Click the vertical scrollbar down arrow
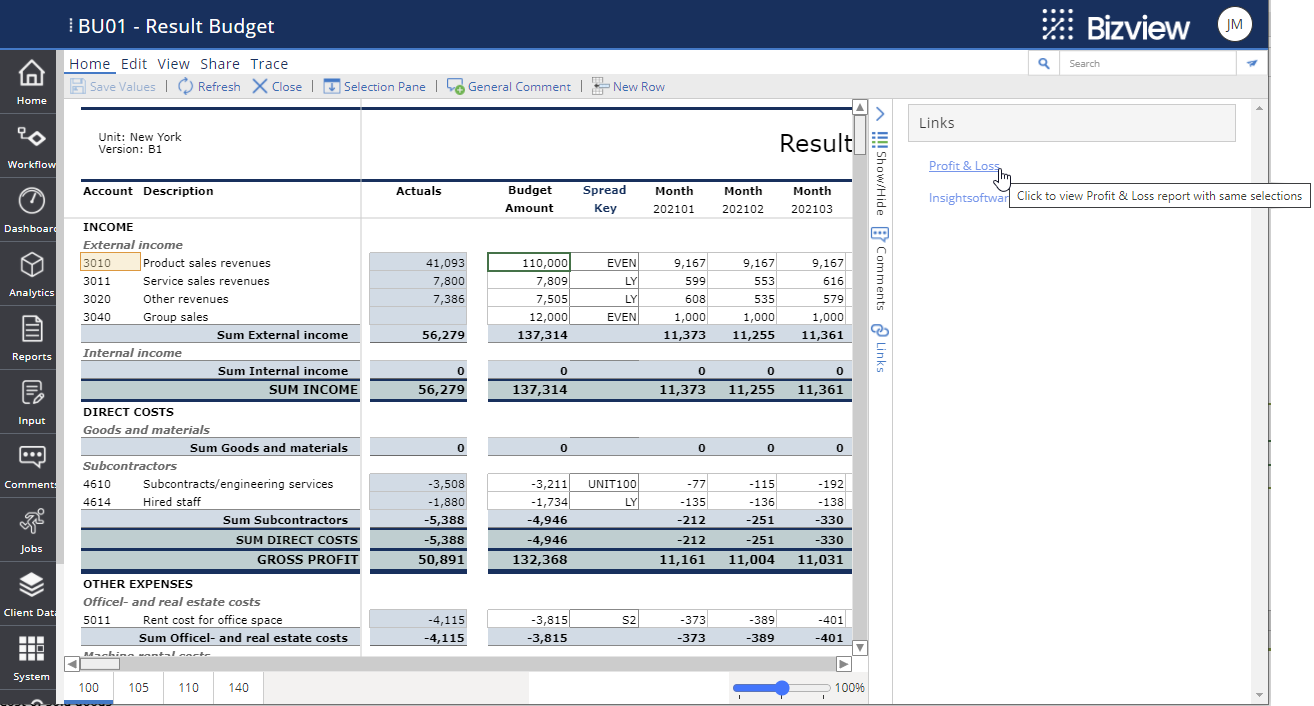The image size is (1314, 706). [860, 648]
